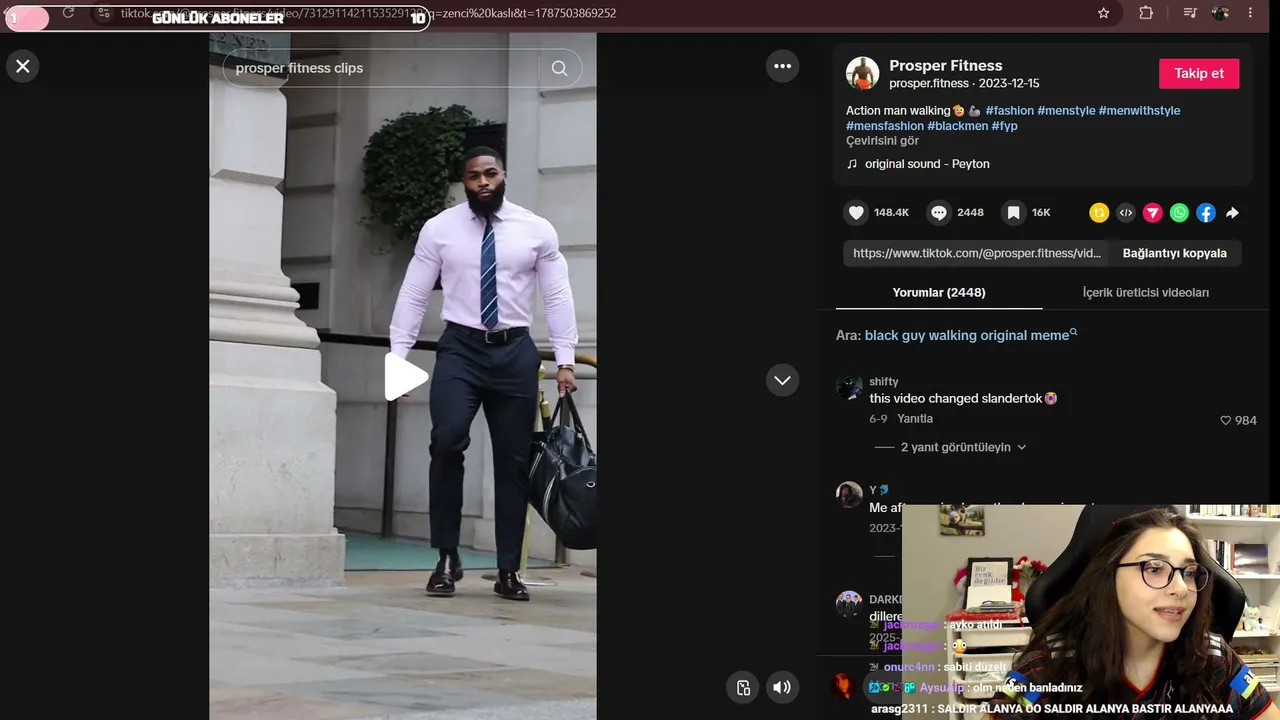
Task: Reload the page in the browser
Action: 68,13
